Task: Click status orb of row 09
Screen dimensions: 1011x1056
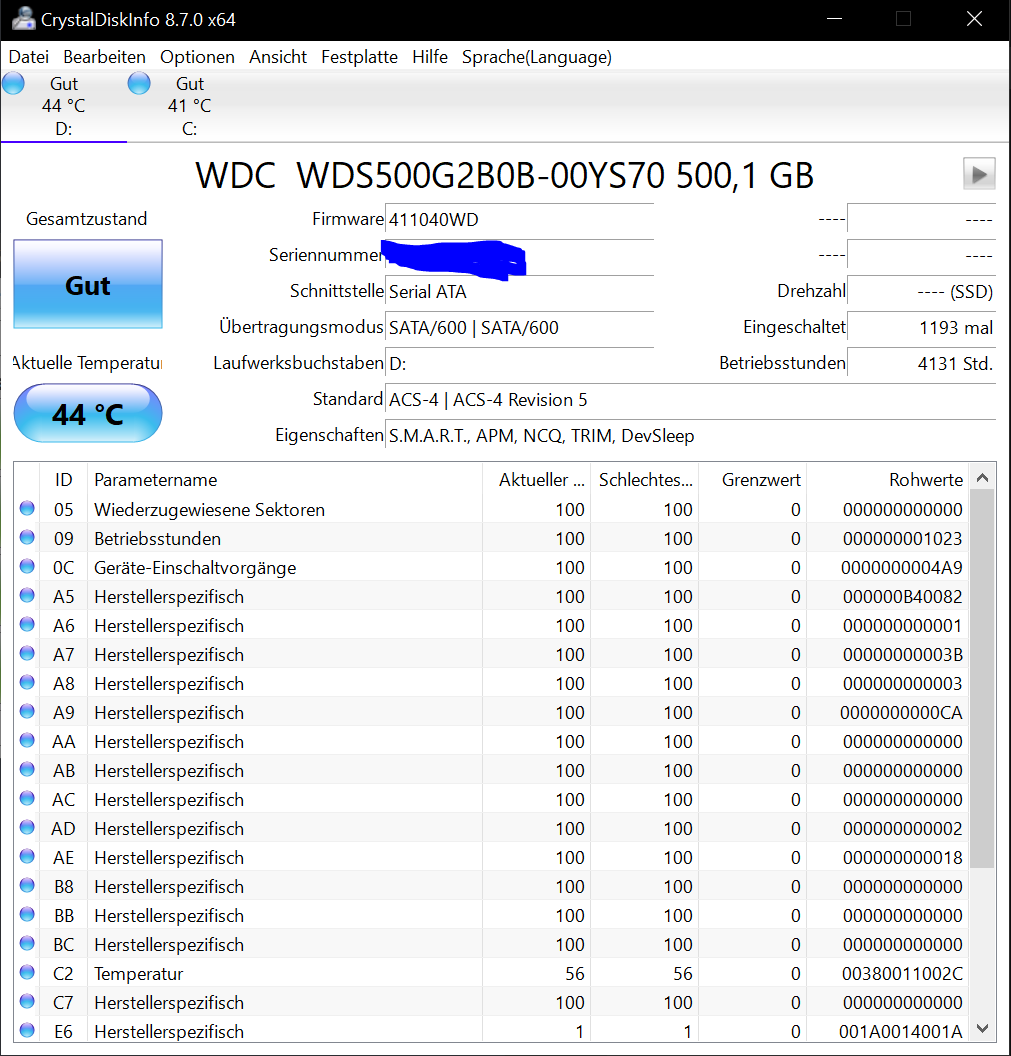Action: point(27,537)
